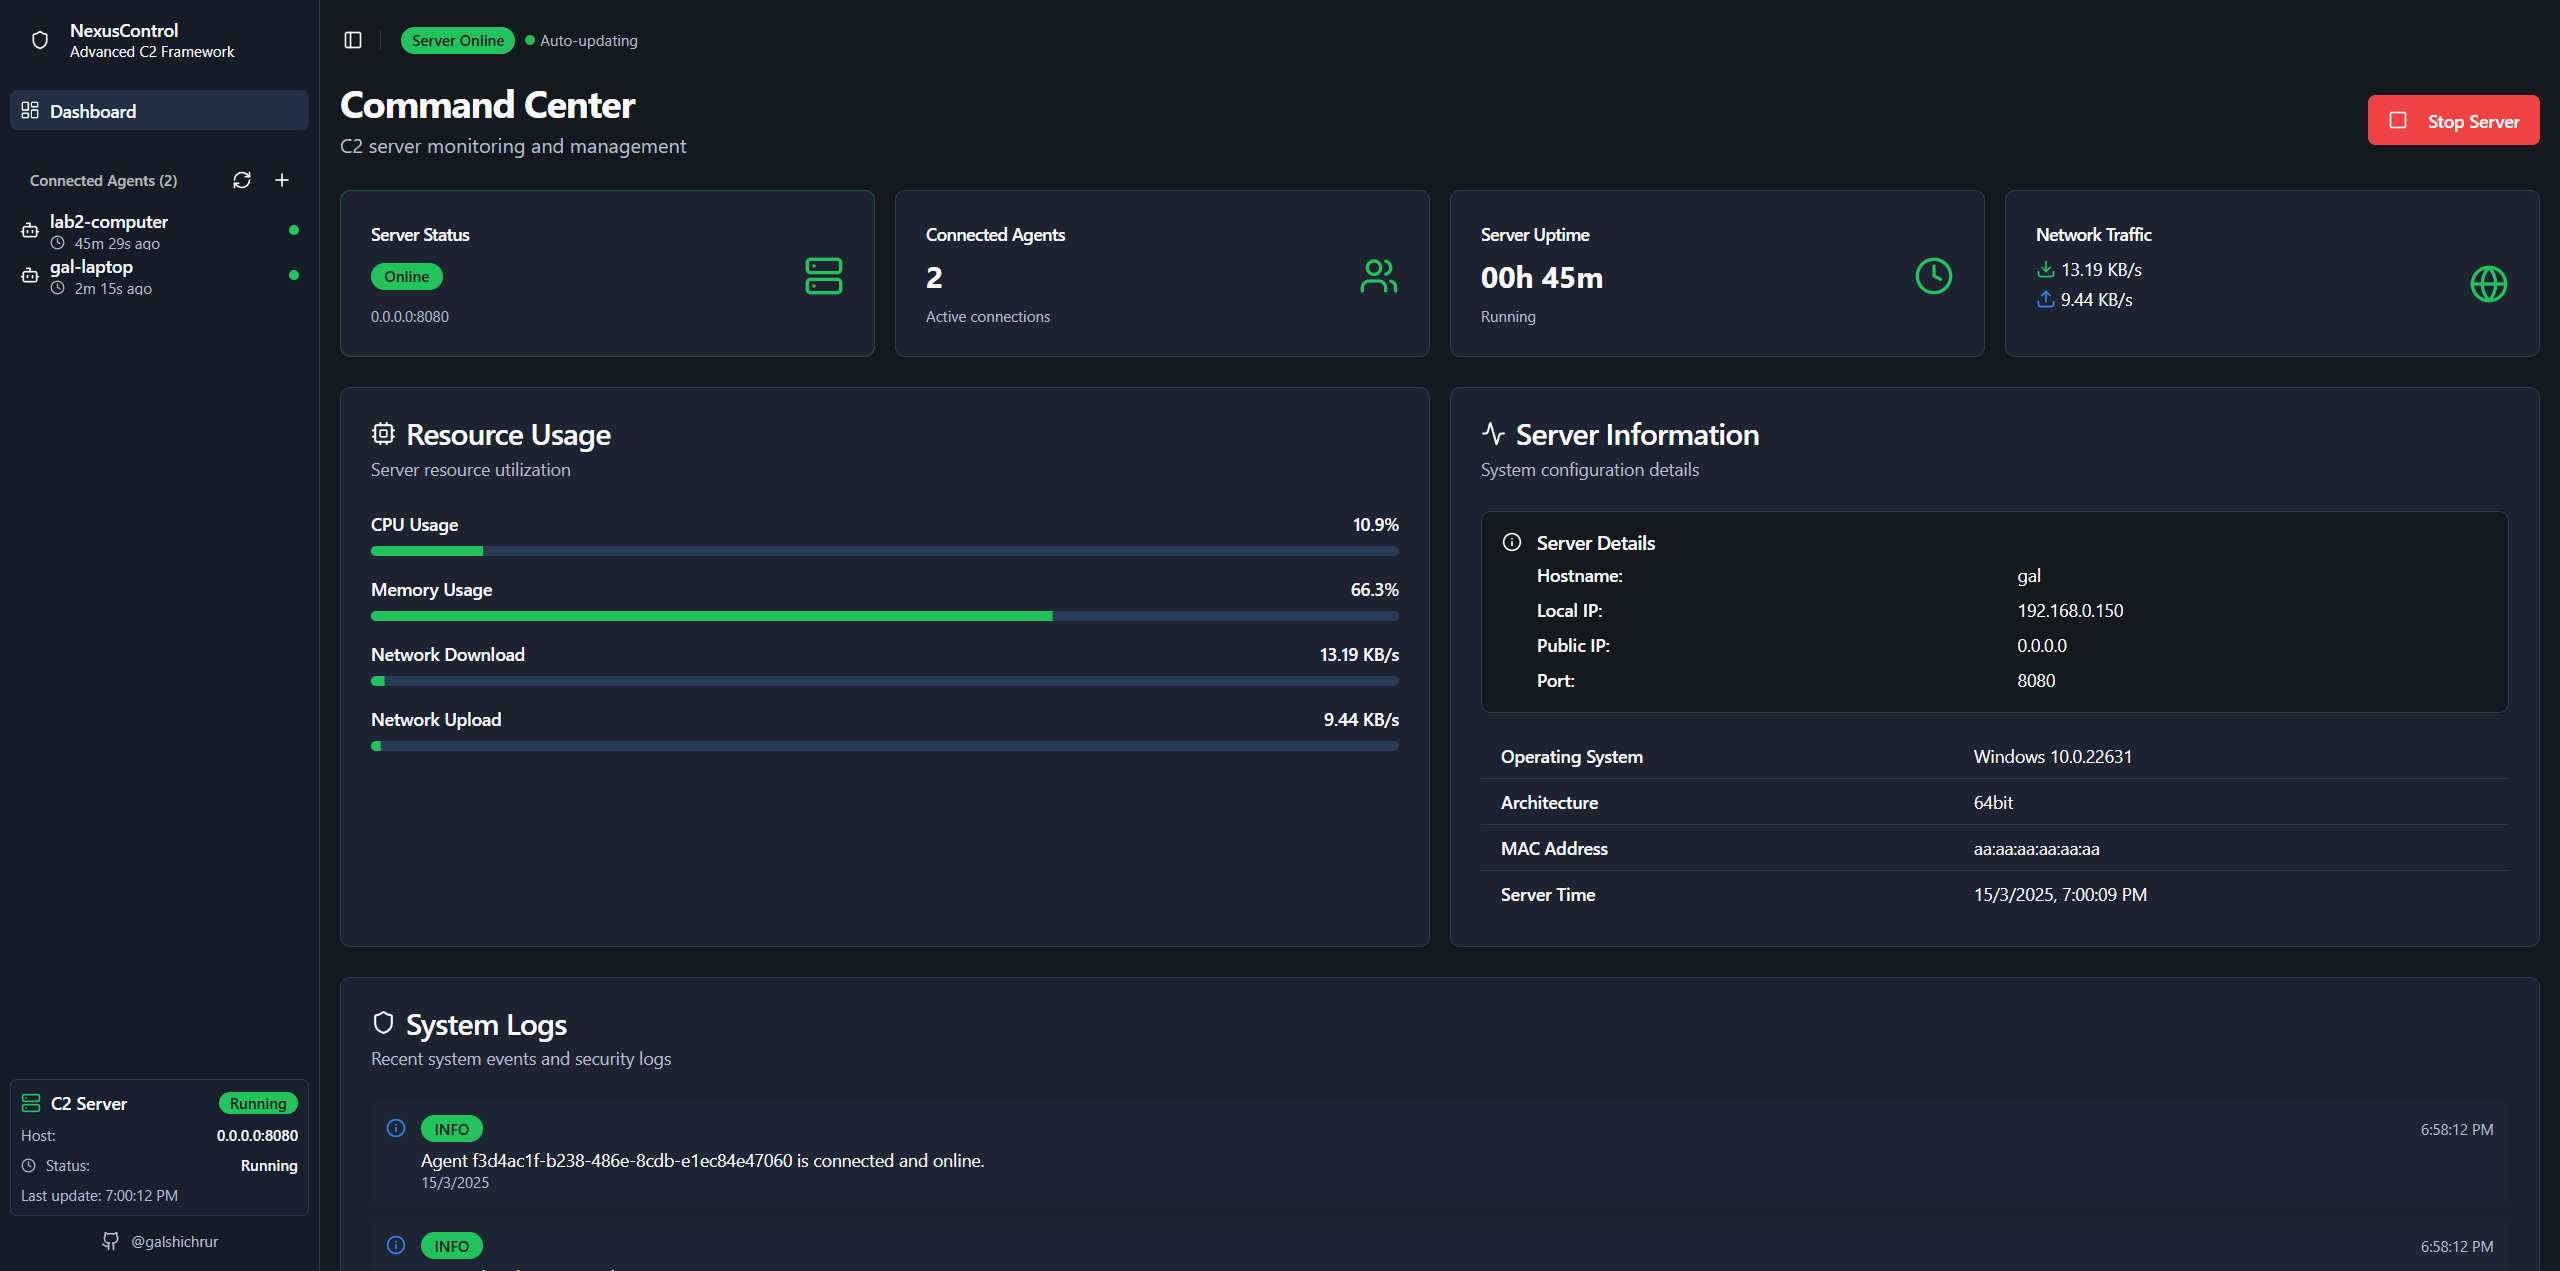Click the plus icon to add an agent
Screen dimensions: 2560x1271
coord(281,180)
